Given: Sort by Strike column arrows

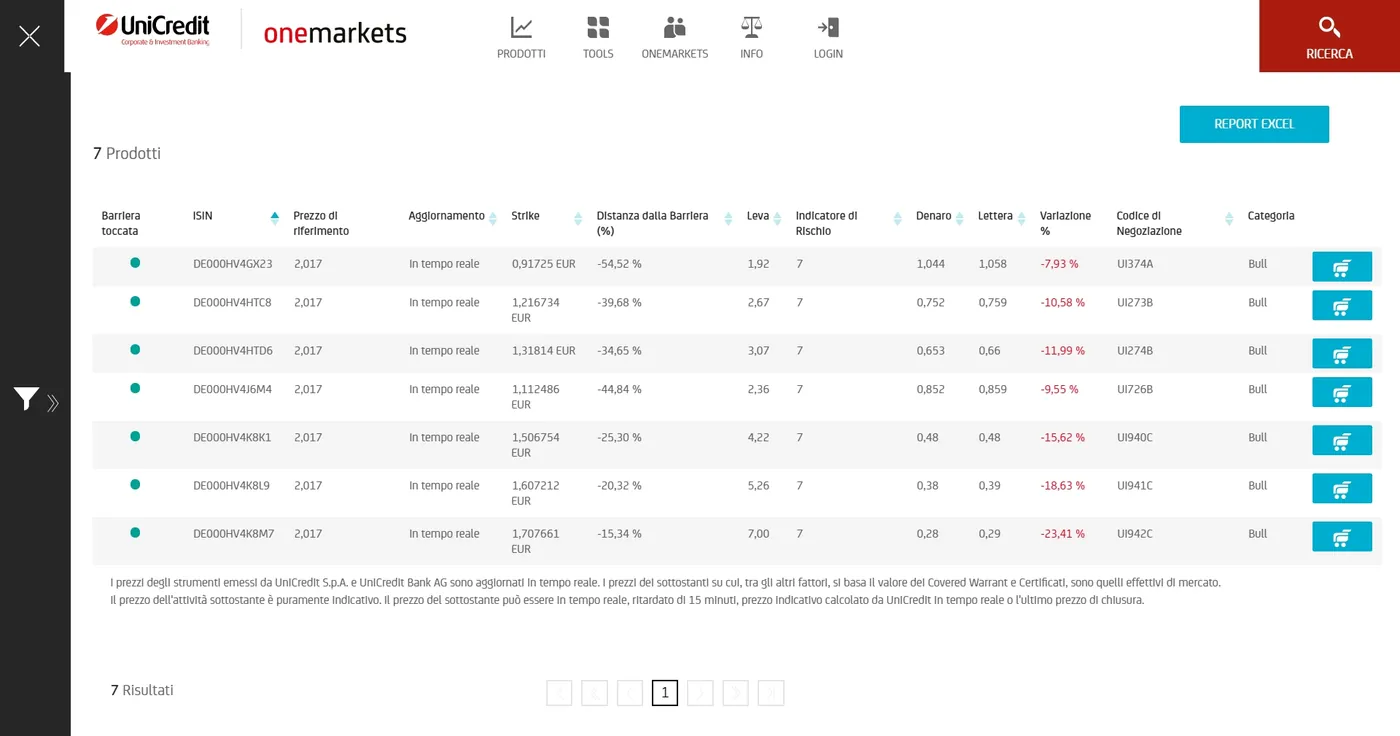Looking at the screenshot, I should click(578, 219).
